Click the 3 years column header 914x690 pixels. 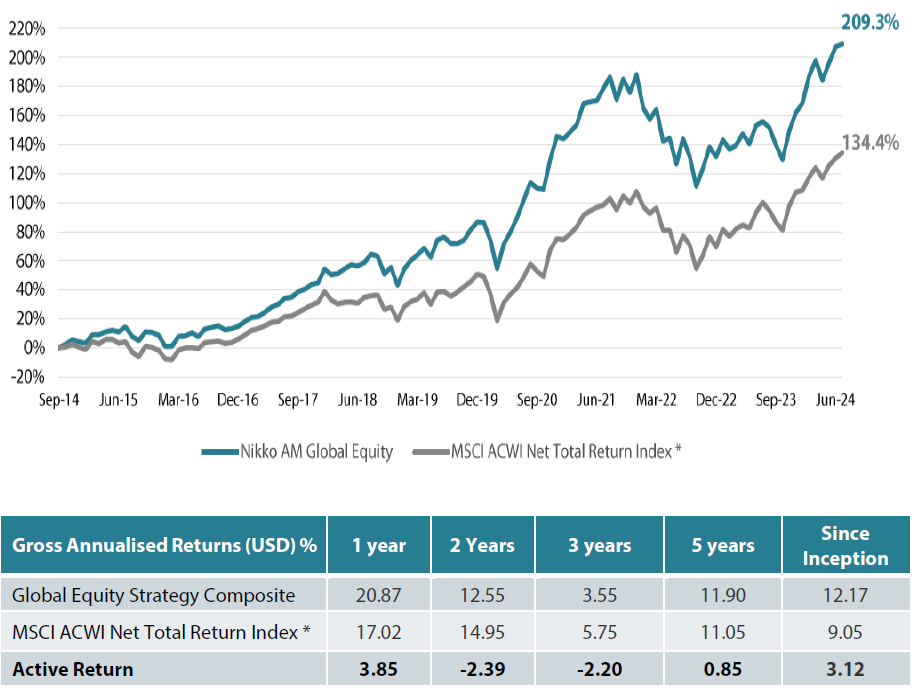point(600,545)
